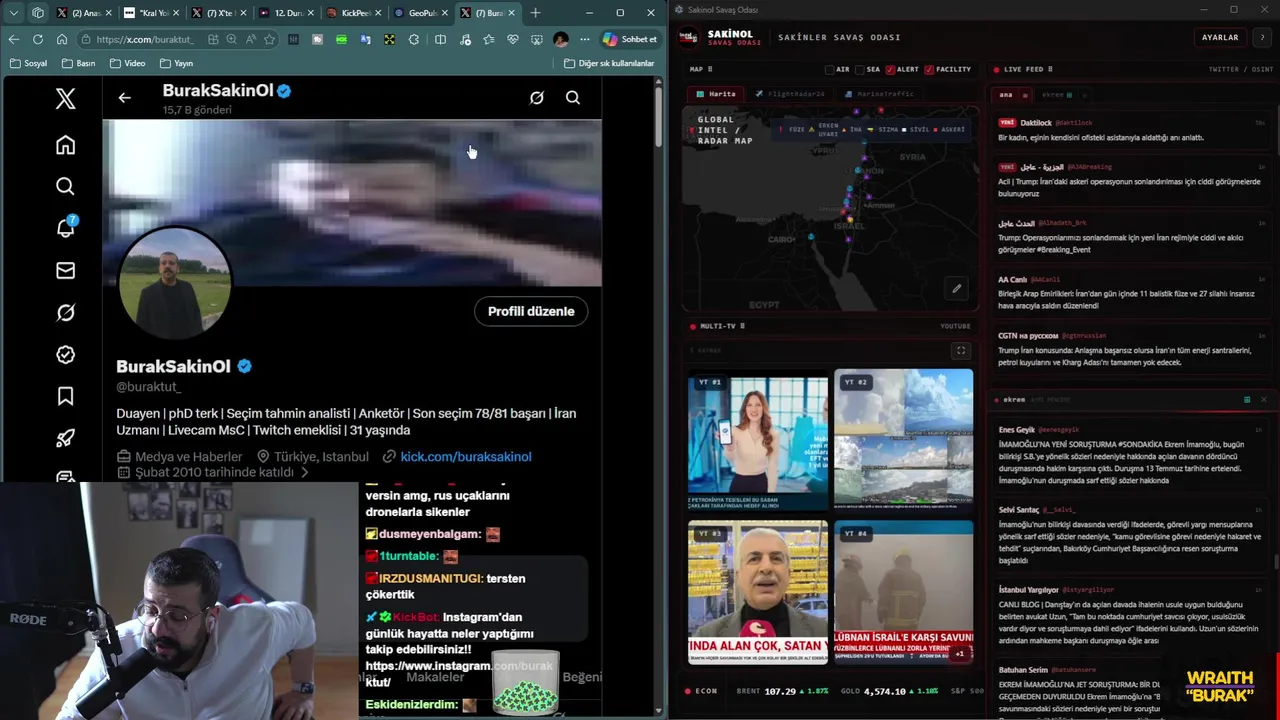Open kick.com/buraksakinol profile link
The height and width of the screenshot is (720, 1280).
[466, 456]
